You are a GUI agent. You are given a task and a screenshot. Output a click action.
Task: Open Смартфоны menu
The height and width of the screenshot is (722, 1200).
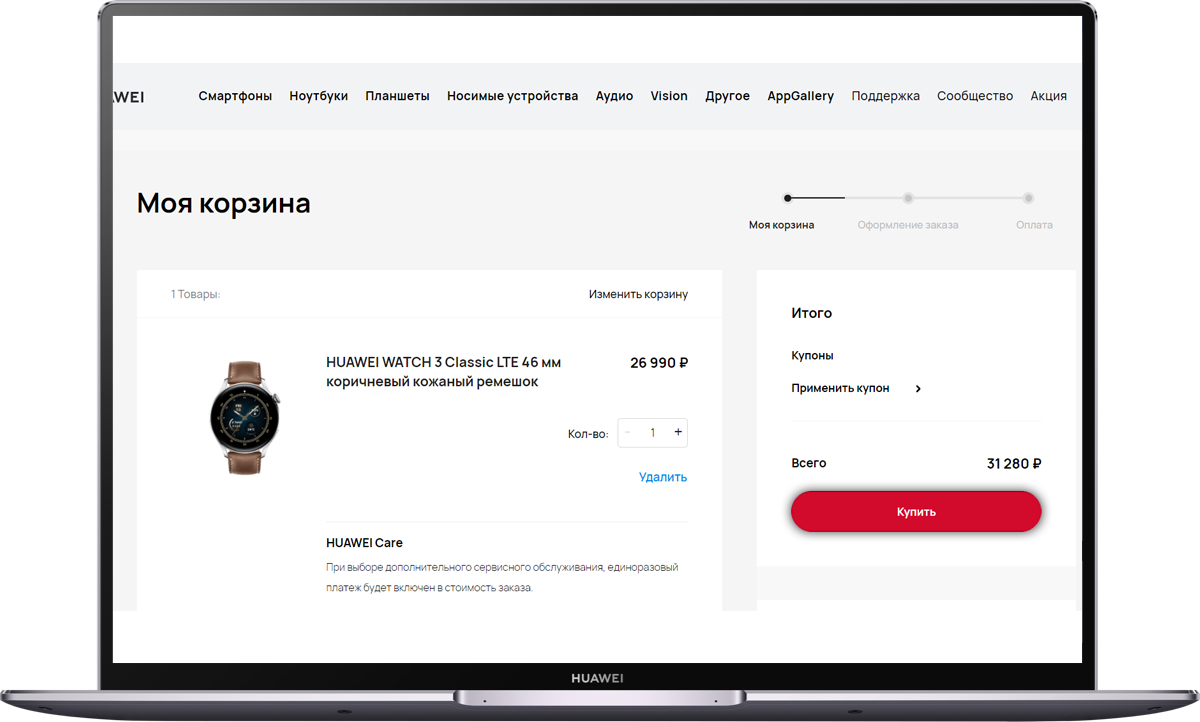pos(235,96)
